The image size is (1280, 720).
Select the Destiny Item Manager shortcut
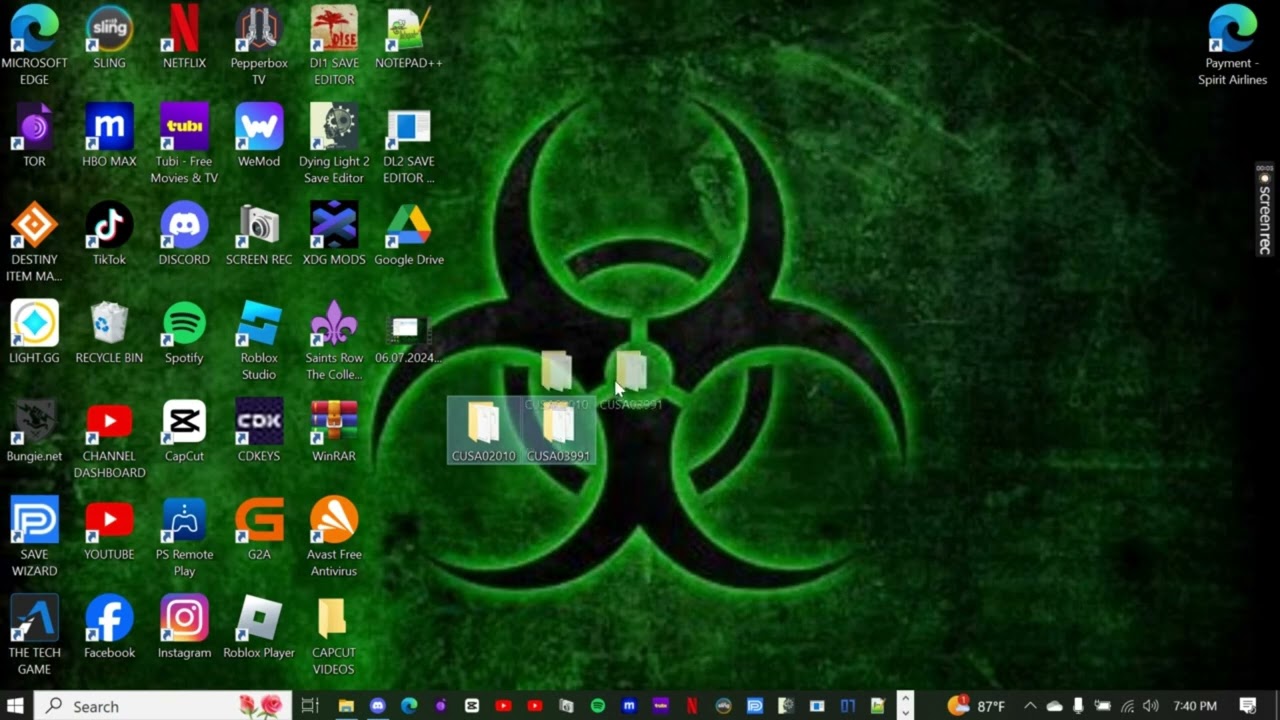click(34, 242)
